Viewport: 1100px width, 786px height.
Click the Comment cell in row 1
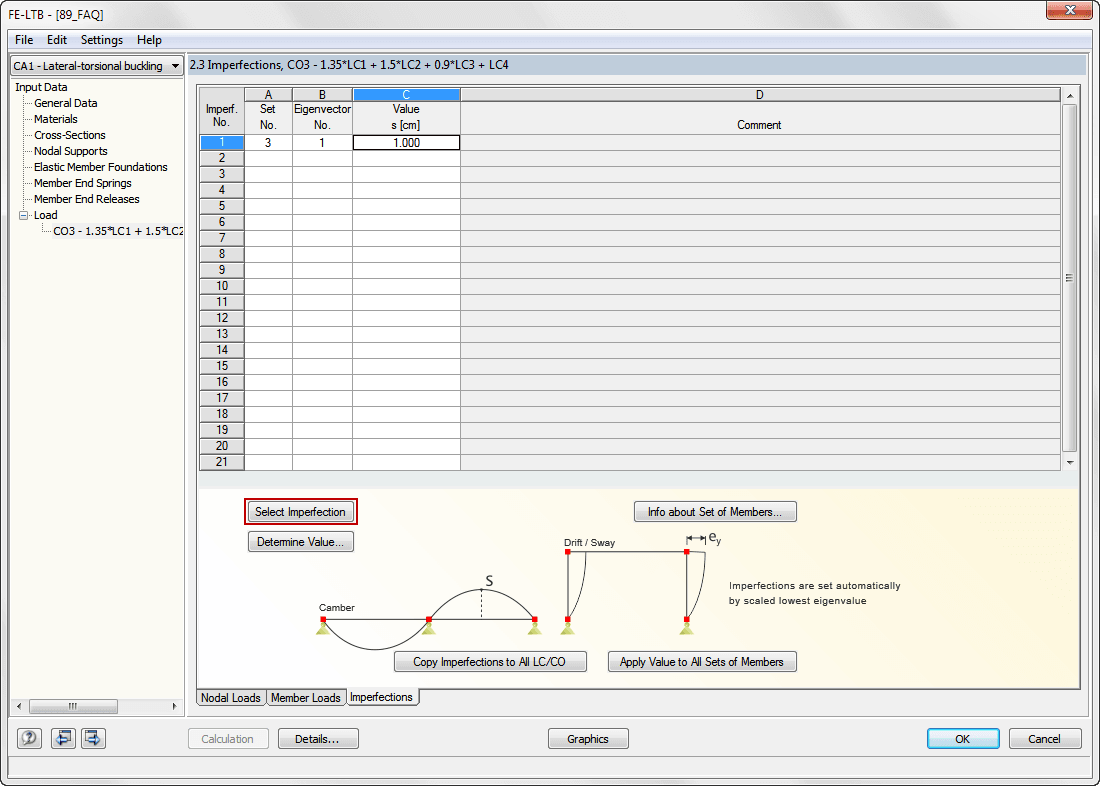click(x=760, y=142)
